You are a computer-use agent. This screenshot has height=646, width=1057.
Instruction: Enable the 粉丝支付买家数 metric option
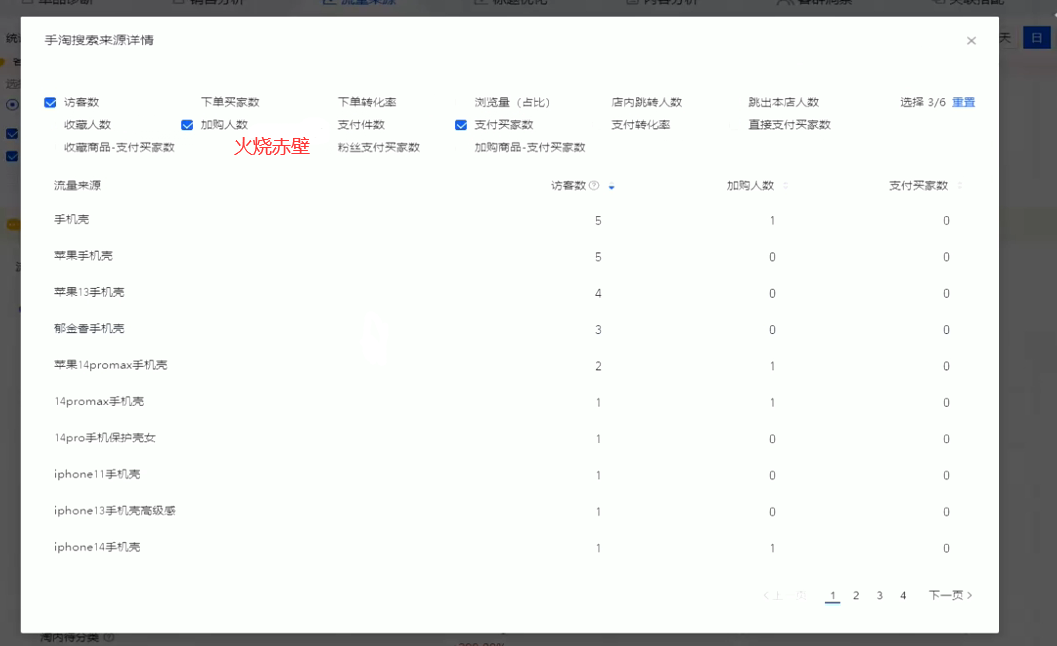click(x=378, y=147)
